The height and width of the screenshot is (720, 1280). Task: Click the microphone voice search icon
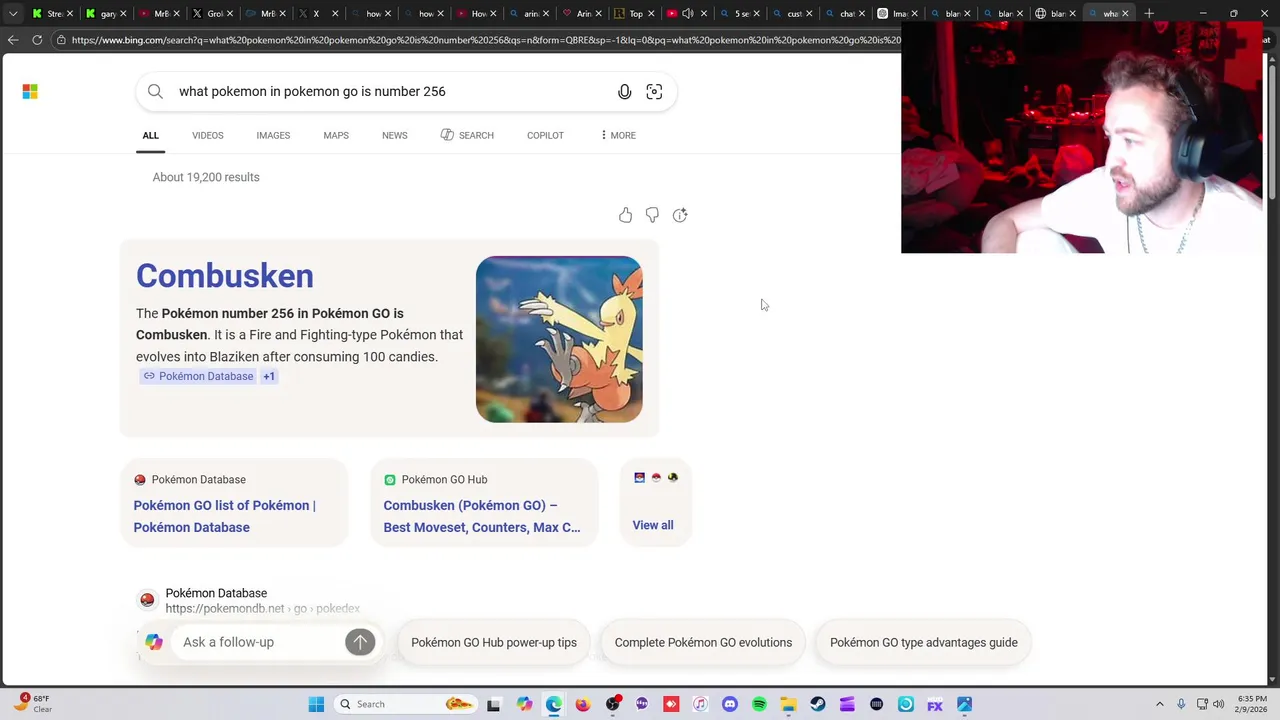tap(624, 92)
